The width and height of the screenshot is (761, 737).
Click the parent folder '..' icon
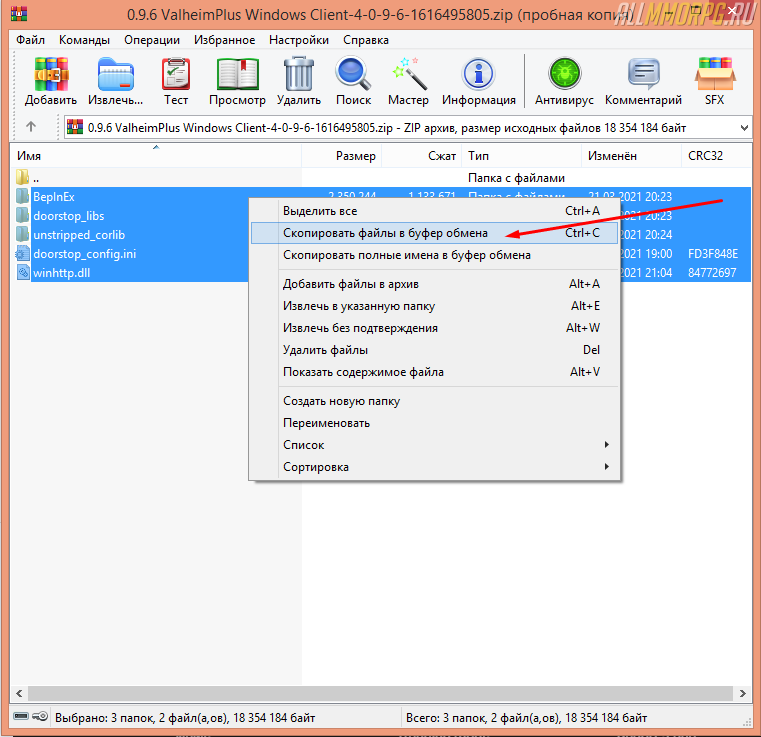pos(22,177)
